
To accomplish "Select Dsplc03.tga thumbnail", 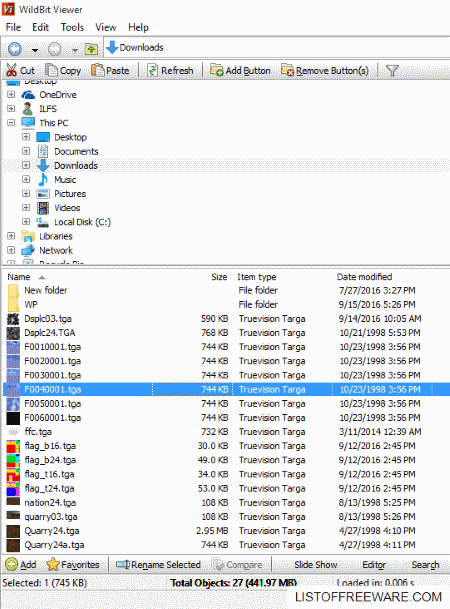I will tap(13, 319).
